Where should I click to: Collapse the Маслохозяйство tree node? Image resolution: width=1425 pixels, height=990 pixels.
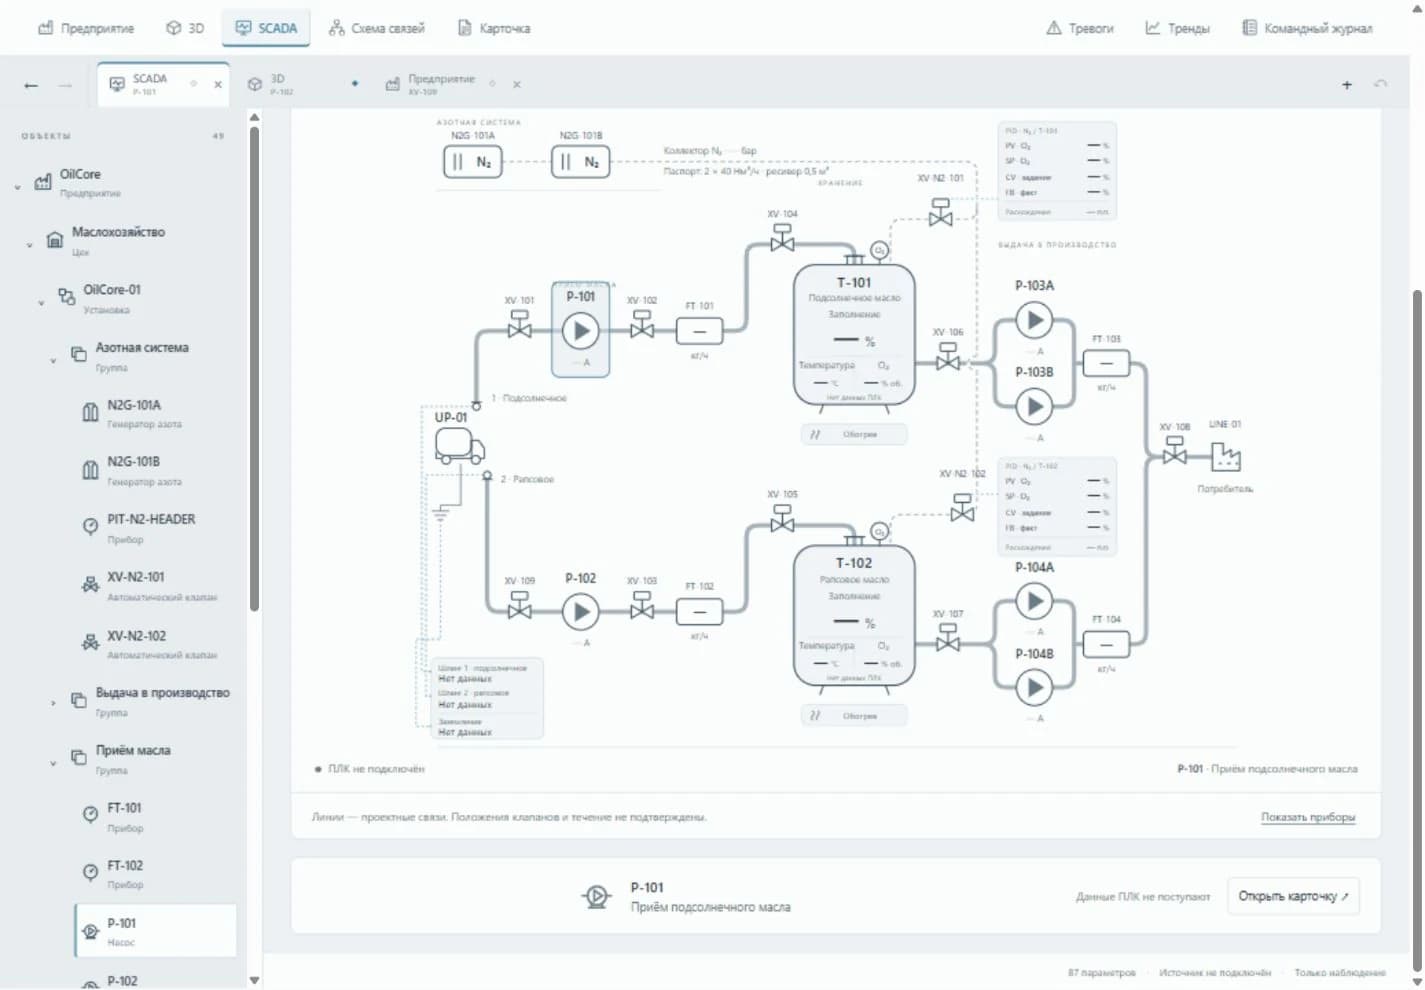point(29,245)
